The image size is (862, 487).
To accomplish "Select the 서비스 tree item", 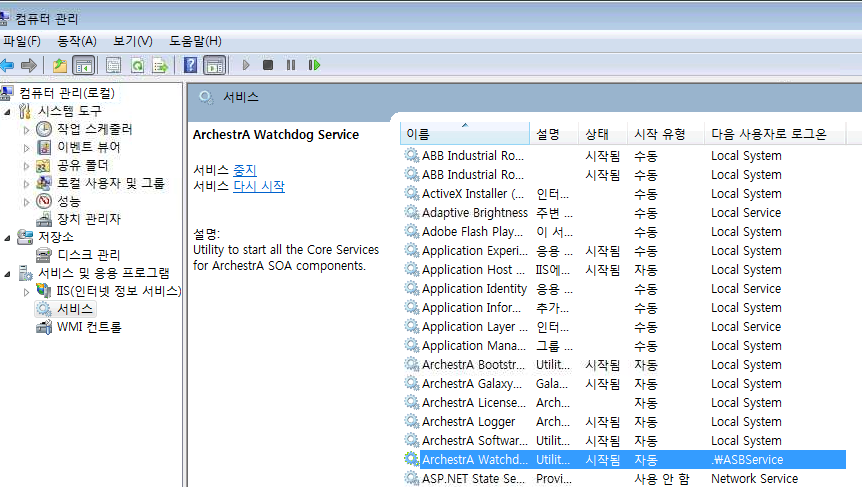I will (x=75, y=309).
